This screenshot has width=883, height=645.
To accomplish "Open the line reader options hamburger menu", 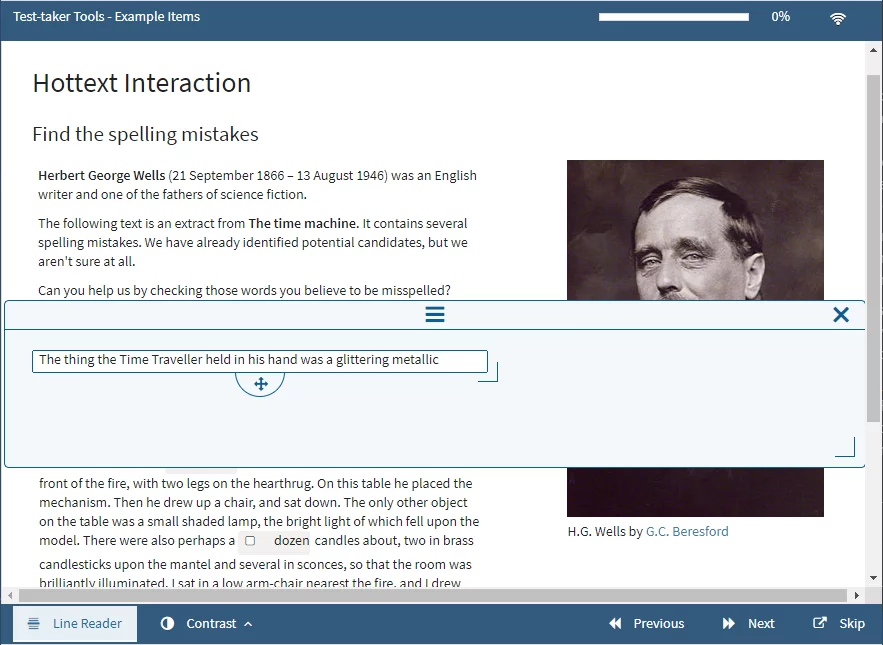I will (435, 314).
